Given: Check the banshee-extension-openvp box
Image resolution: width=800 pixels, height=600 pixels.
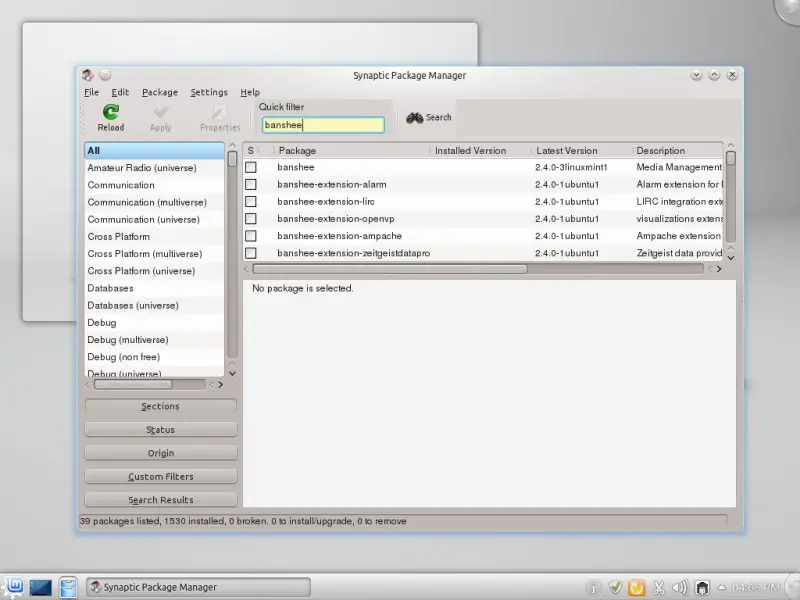Looking at the screenshot, I should click(251, 219).
